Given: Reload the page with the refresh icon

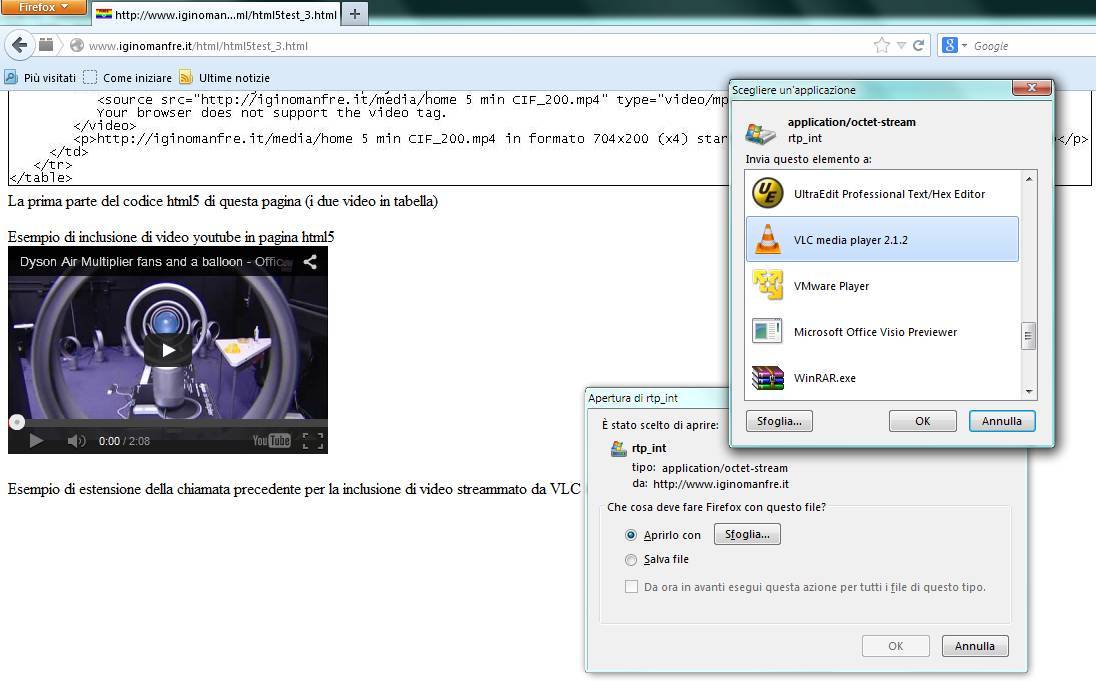Looking at the screenshot, I should 918,45.
